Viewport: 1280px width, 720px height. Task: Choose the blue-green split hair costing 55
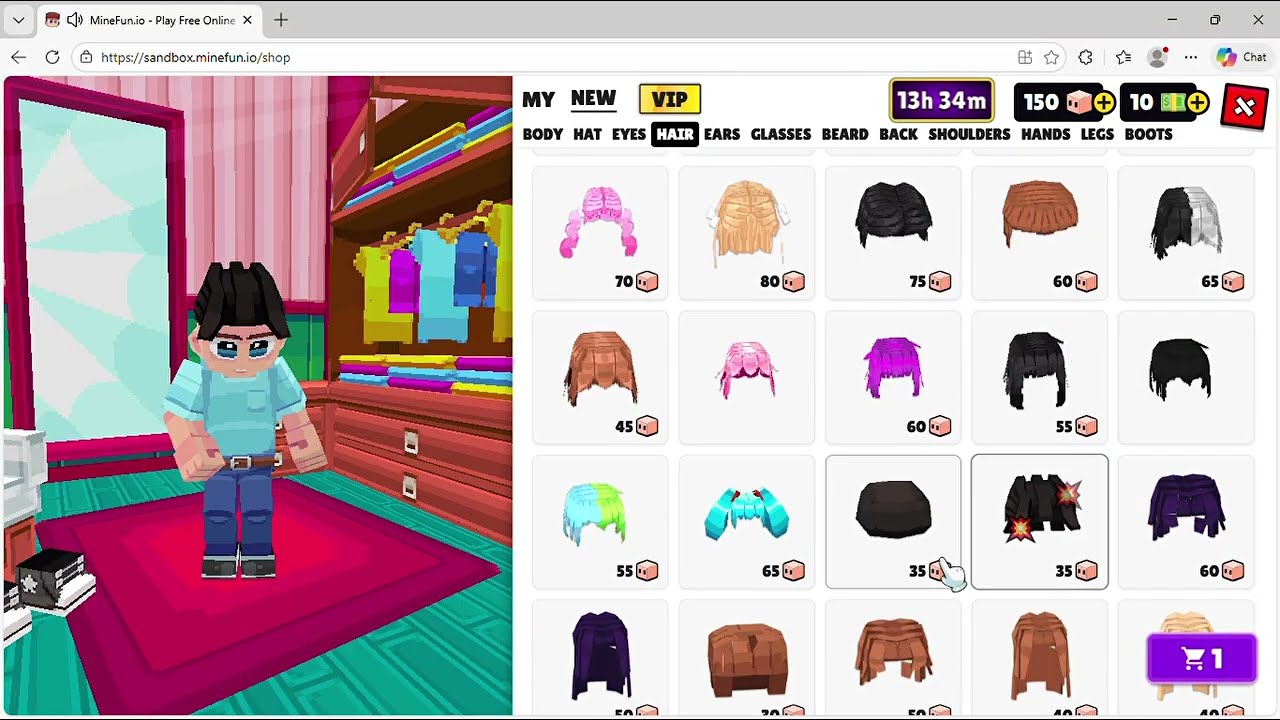[x=600, y=522]
